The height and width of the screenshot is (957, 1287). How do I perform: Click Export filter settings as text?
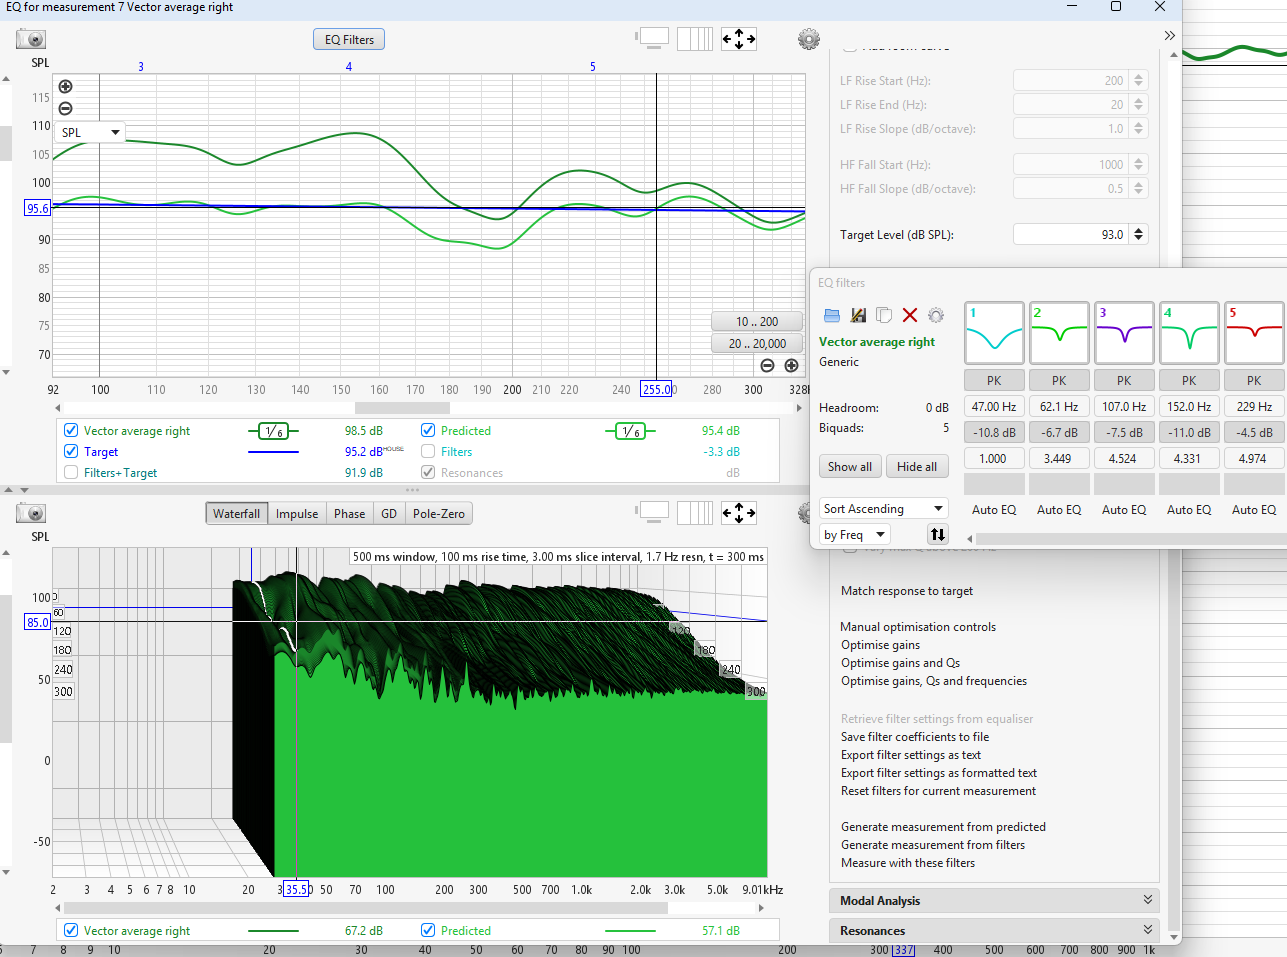tap(911, 754)
